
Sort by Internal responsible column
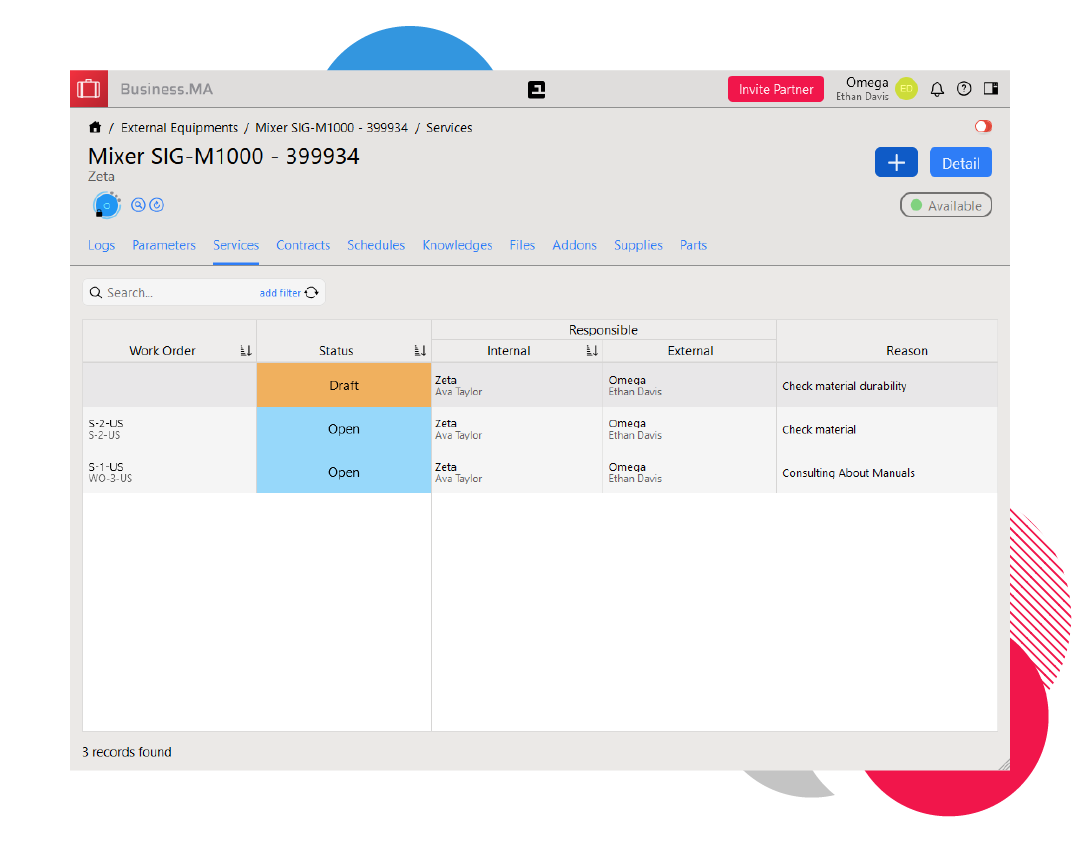592,351
